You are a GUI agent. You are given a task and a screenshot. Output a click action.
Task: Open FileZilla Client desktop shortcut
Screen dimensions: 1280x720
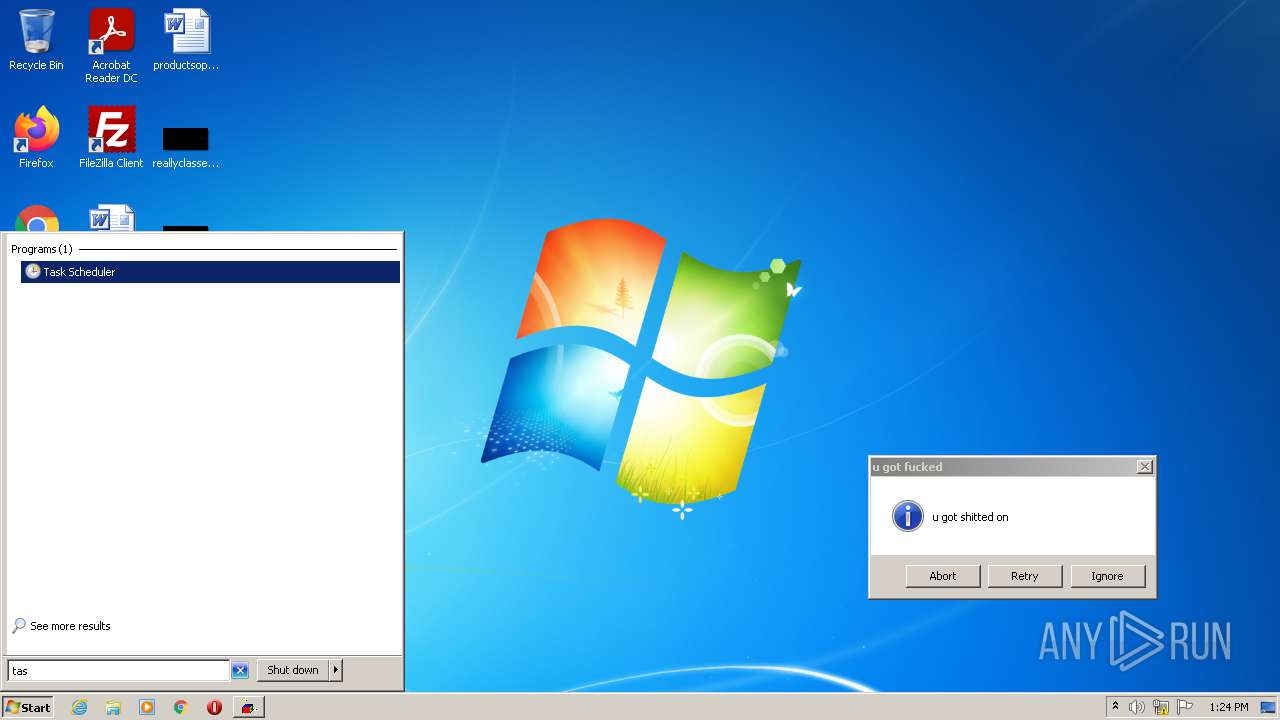pyautogui.click(x=111, y=137)
